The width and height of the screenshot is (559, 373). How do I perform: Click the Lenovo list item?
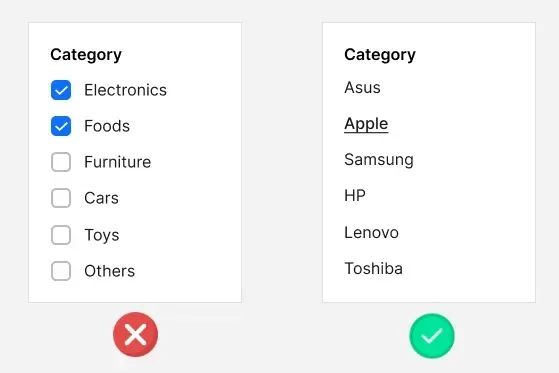coord(371,233)
